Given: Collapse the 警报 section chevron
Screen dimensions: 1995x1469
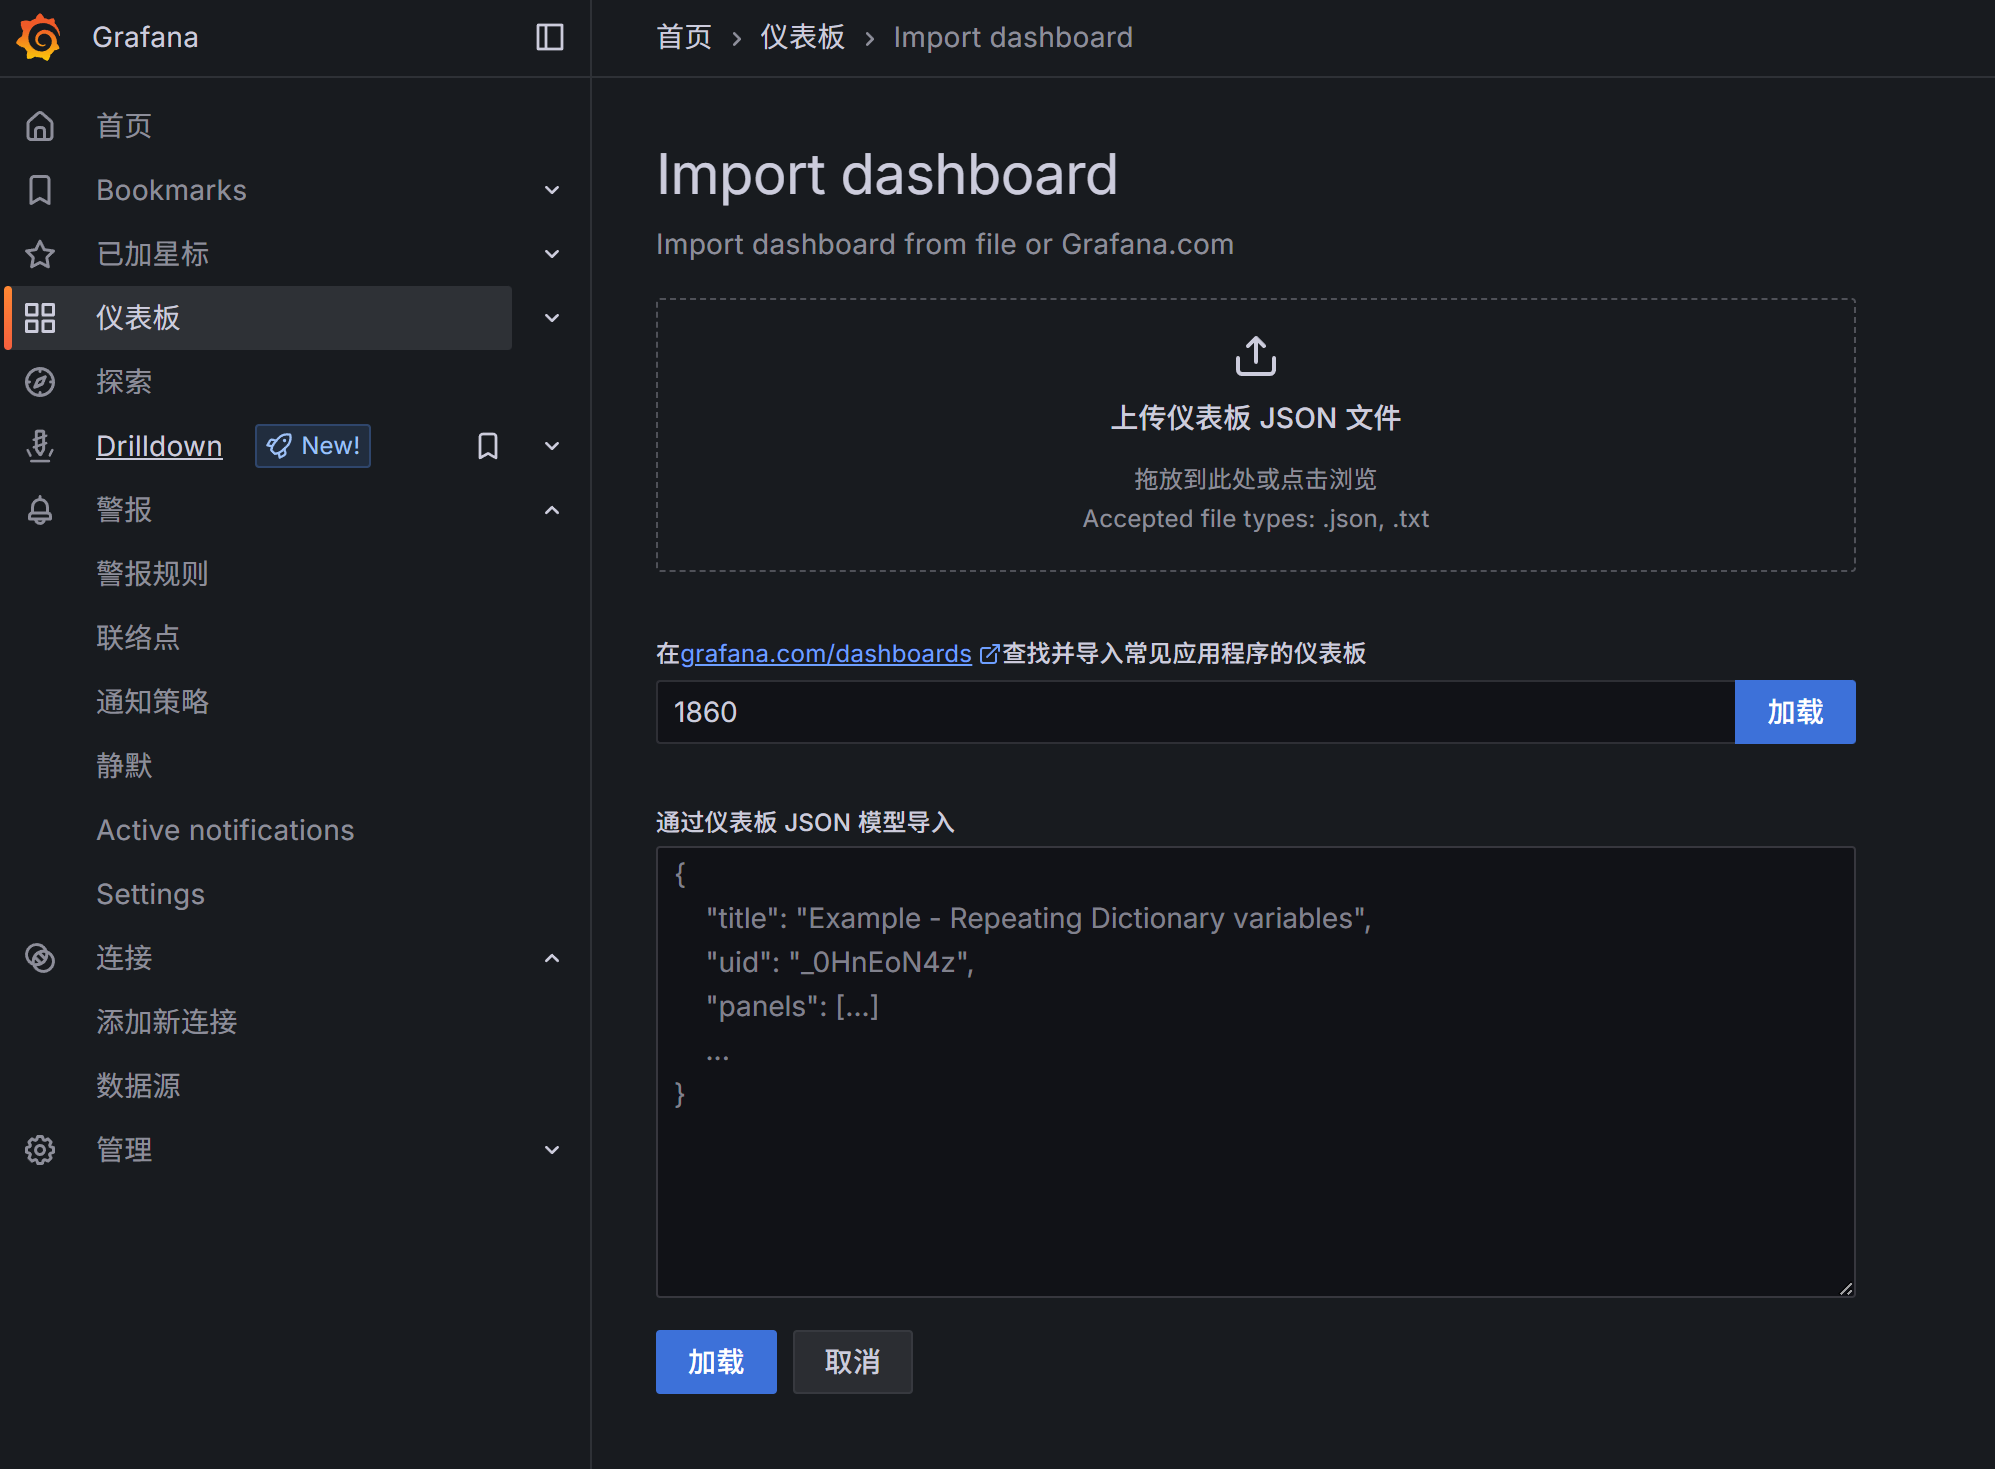Looking at the screenshot, I should point(552,510).
